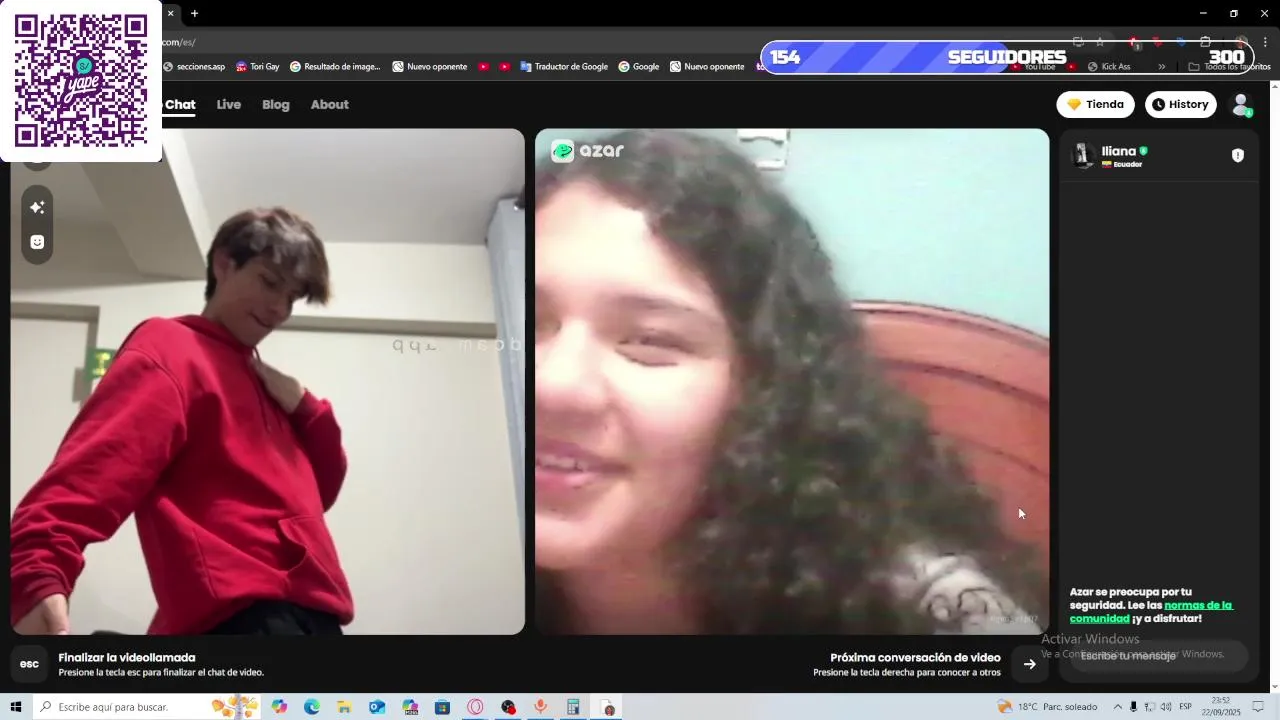The image size is (1280, 720).
Task: Switch to the Live tab
Action: click(229, 104)
